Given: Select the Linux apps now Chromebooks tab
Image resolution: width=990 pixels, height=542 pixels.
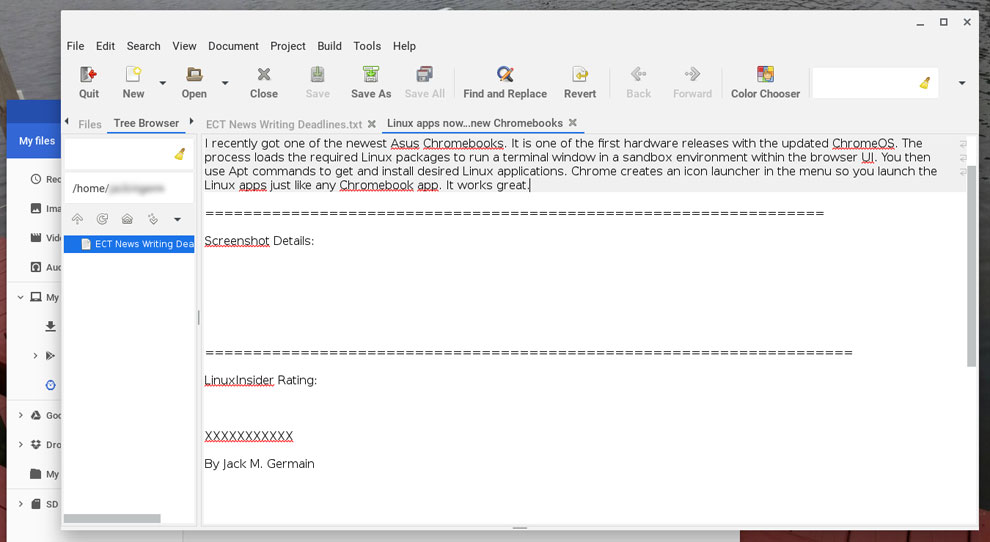Looking at the screenshot, I should pos(475,123).
